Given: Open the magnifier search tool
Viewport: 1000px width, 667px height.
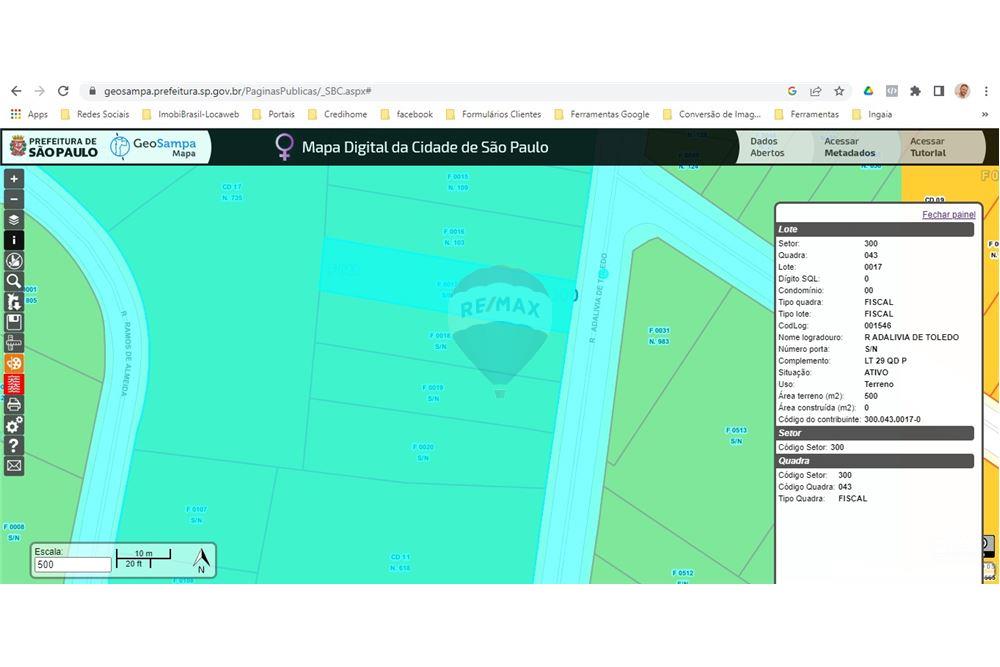Looking at the screenshot, I should click(x=14, y=281).
